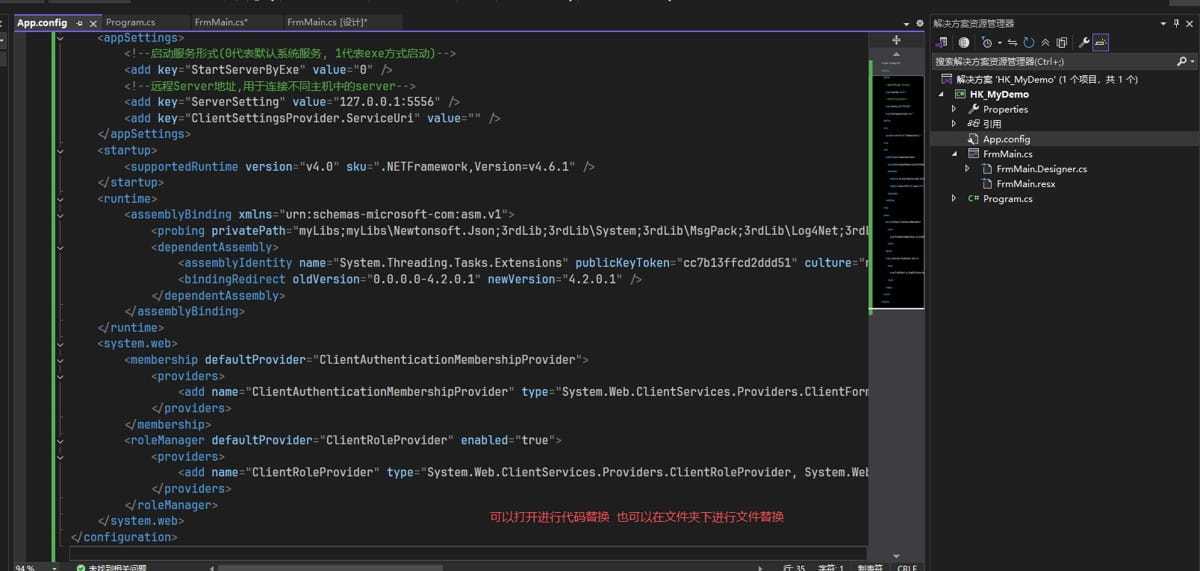The width and height of the screenshot is (1200, 571).
Task: Click the split editor icon above the scrollbar
Action: (896, 40)
